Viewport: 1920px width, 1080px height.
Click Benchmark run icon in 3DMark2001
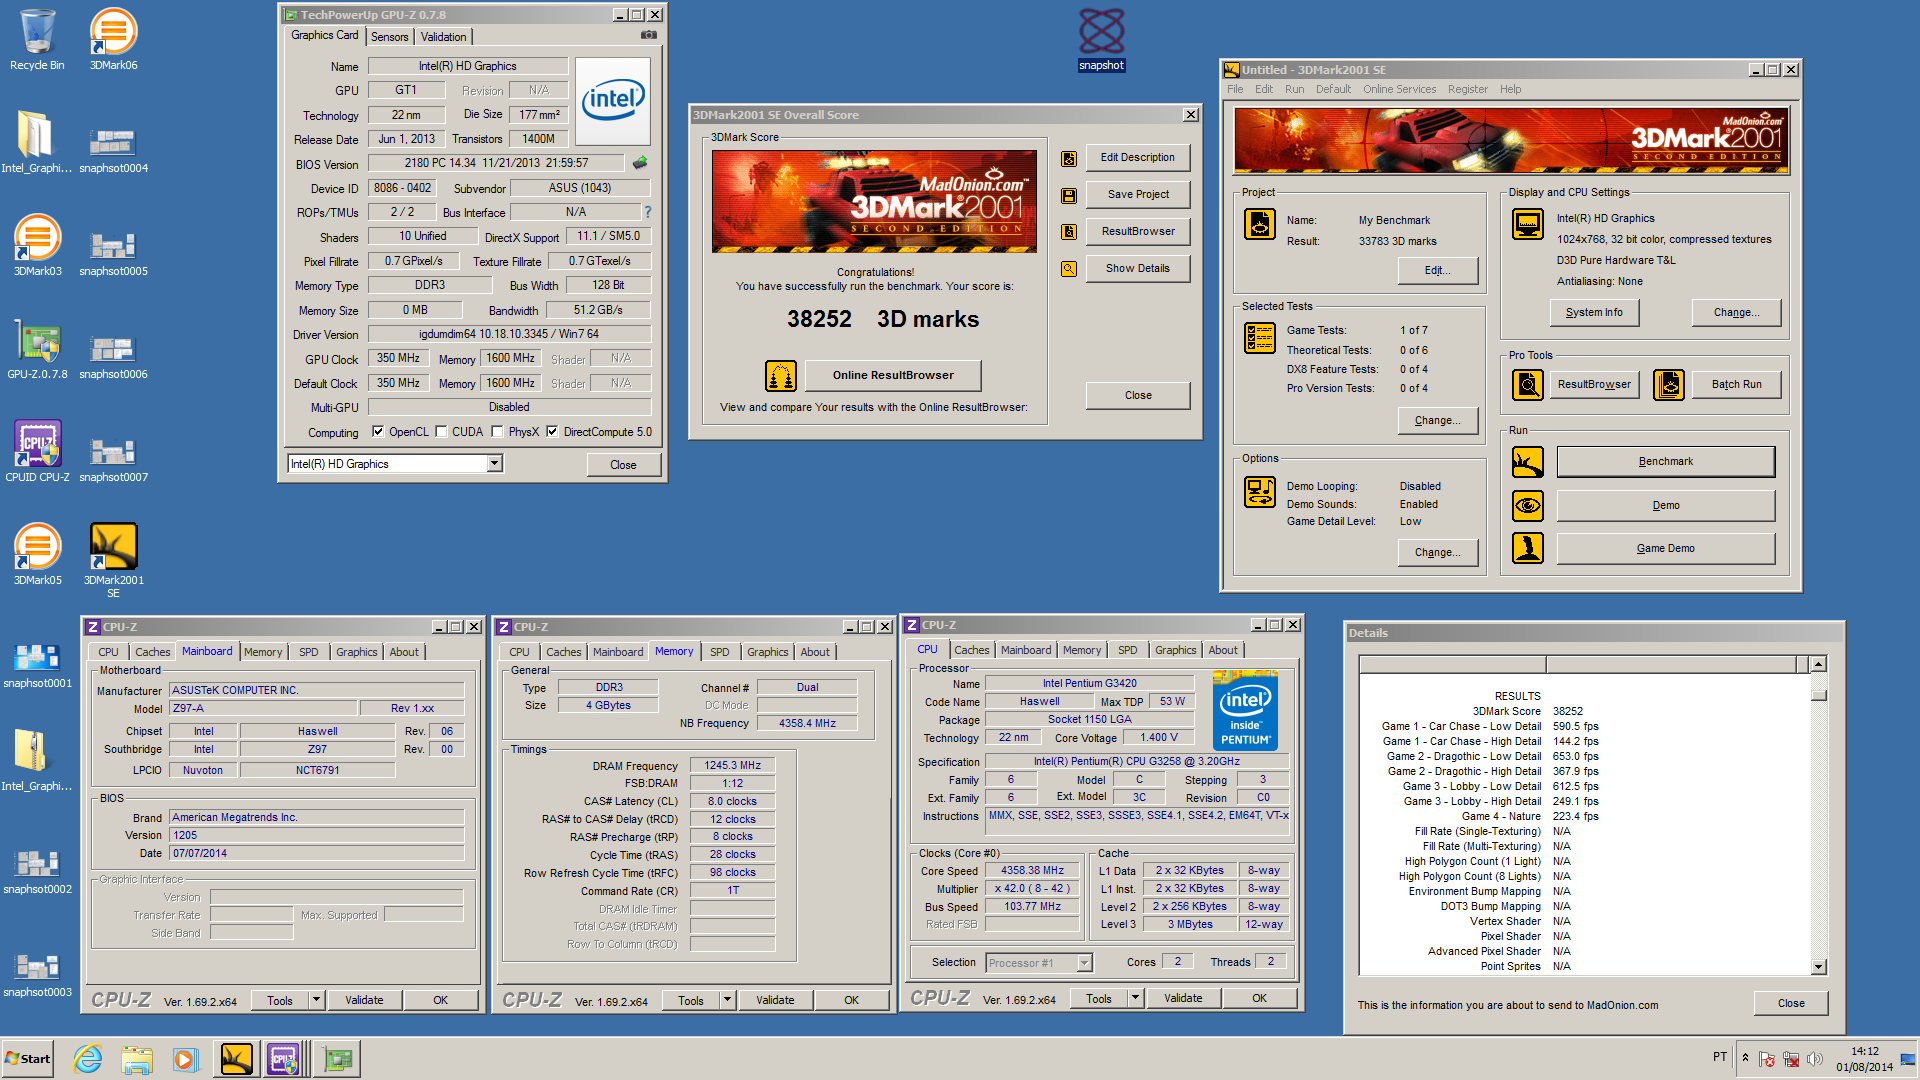click(1528, 462)
